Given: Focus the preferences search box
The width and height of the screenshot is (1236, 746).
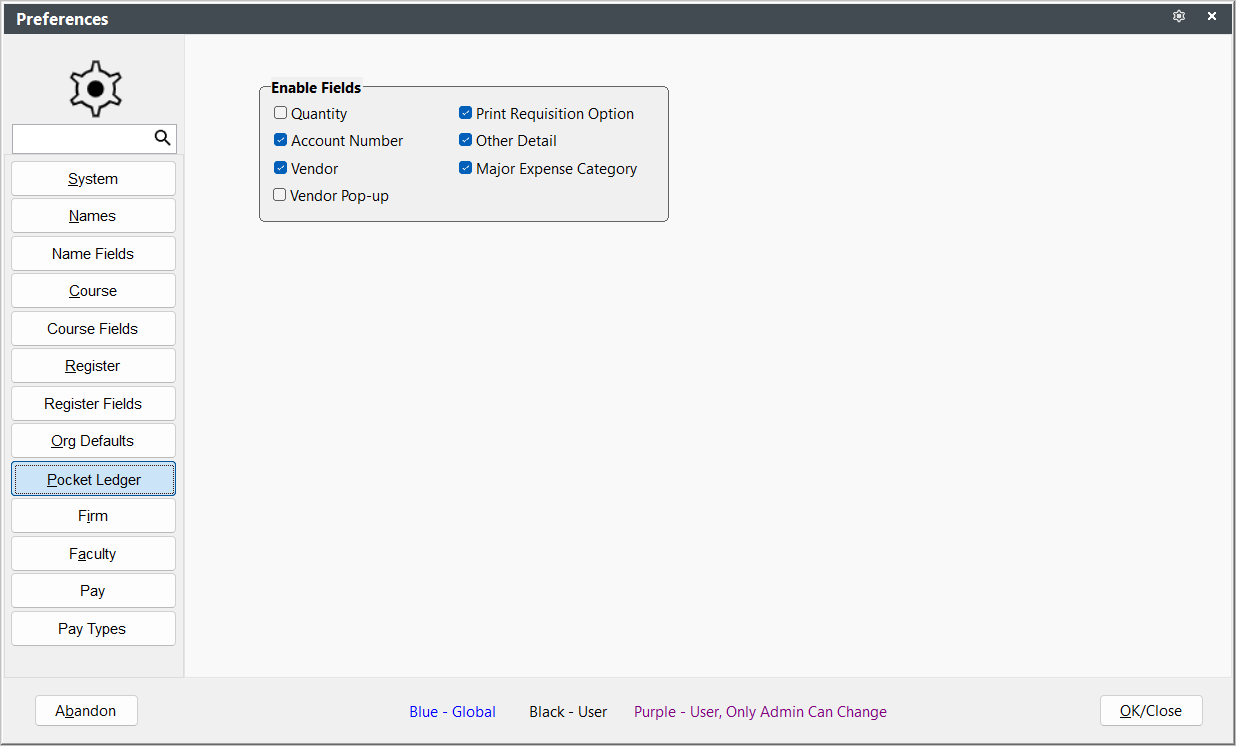Looking at the screenshot, I should coord(83,139).
